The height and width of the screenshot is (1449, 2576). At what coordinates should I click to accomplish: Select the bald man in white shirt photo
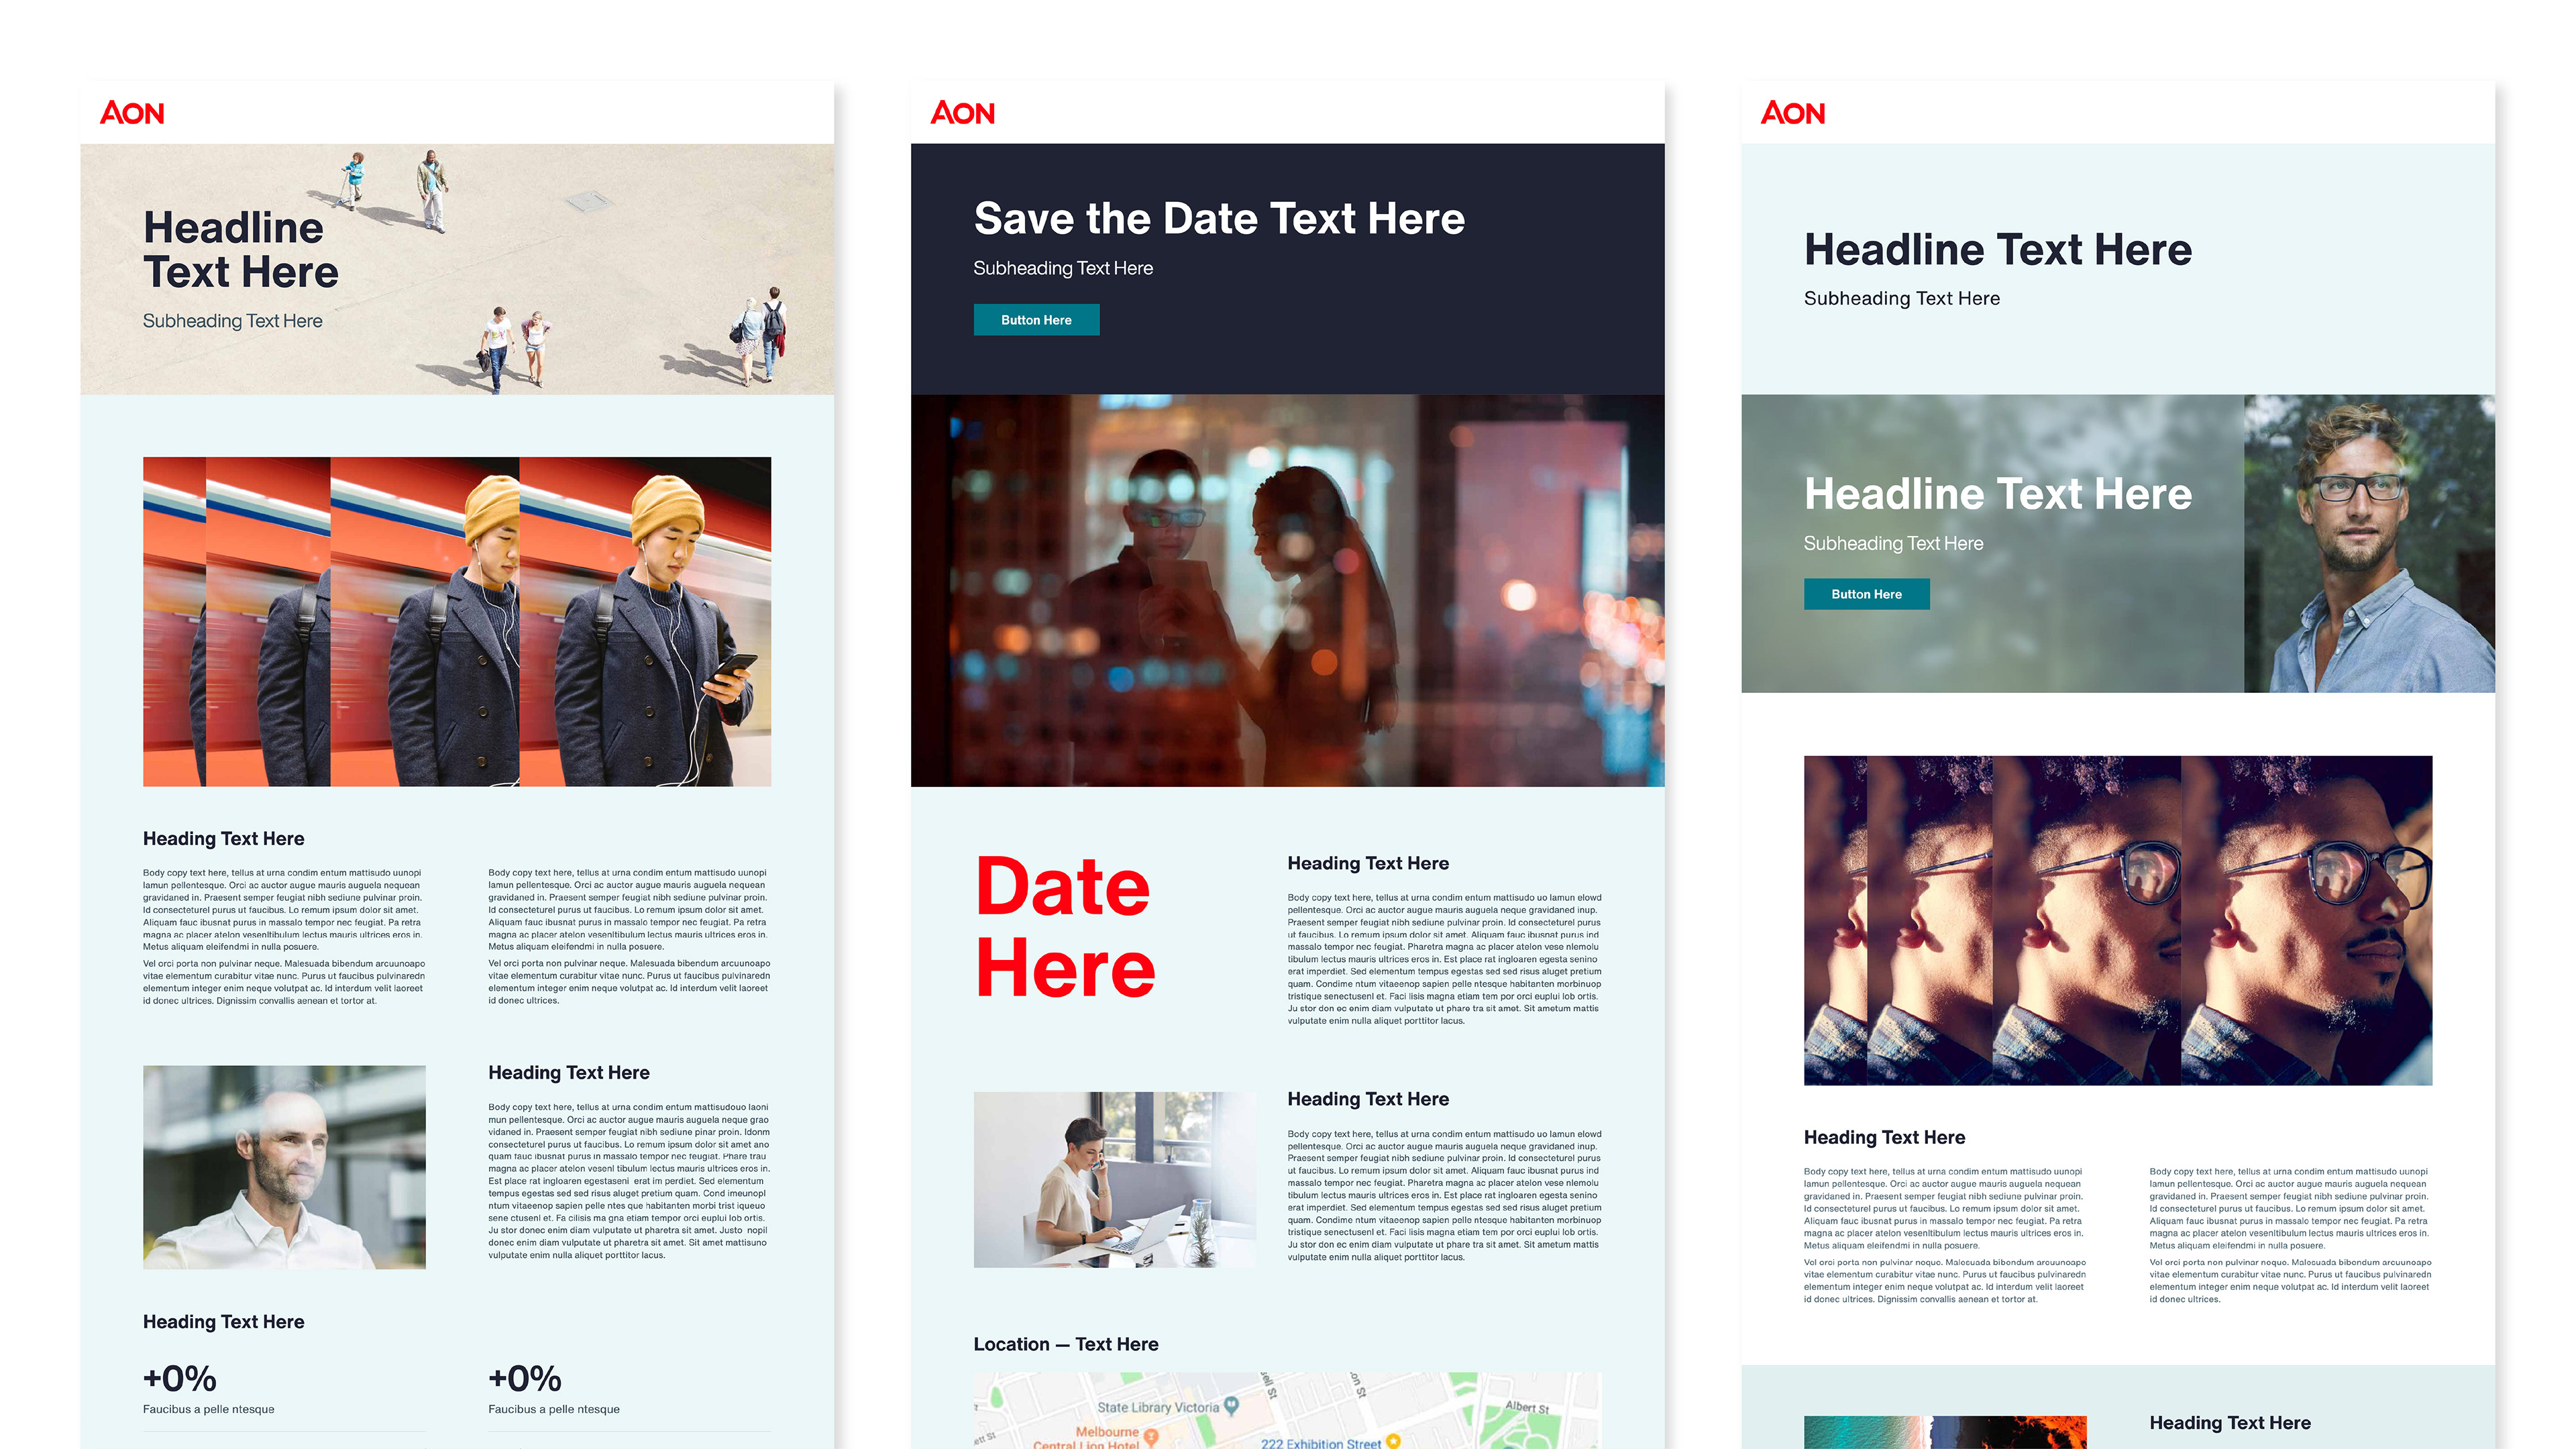pos(284,1167)
